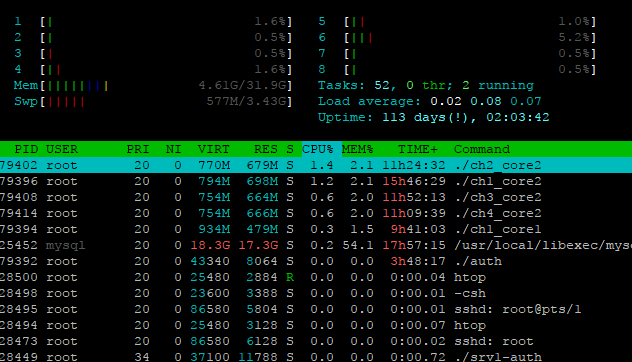Click the 18.3G VIRT value of mysql

(x=210, y=245)
